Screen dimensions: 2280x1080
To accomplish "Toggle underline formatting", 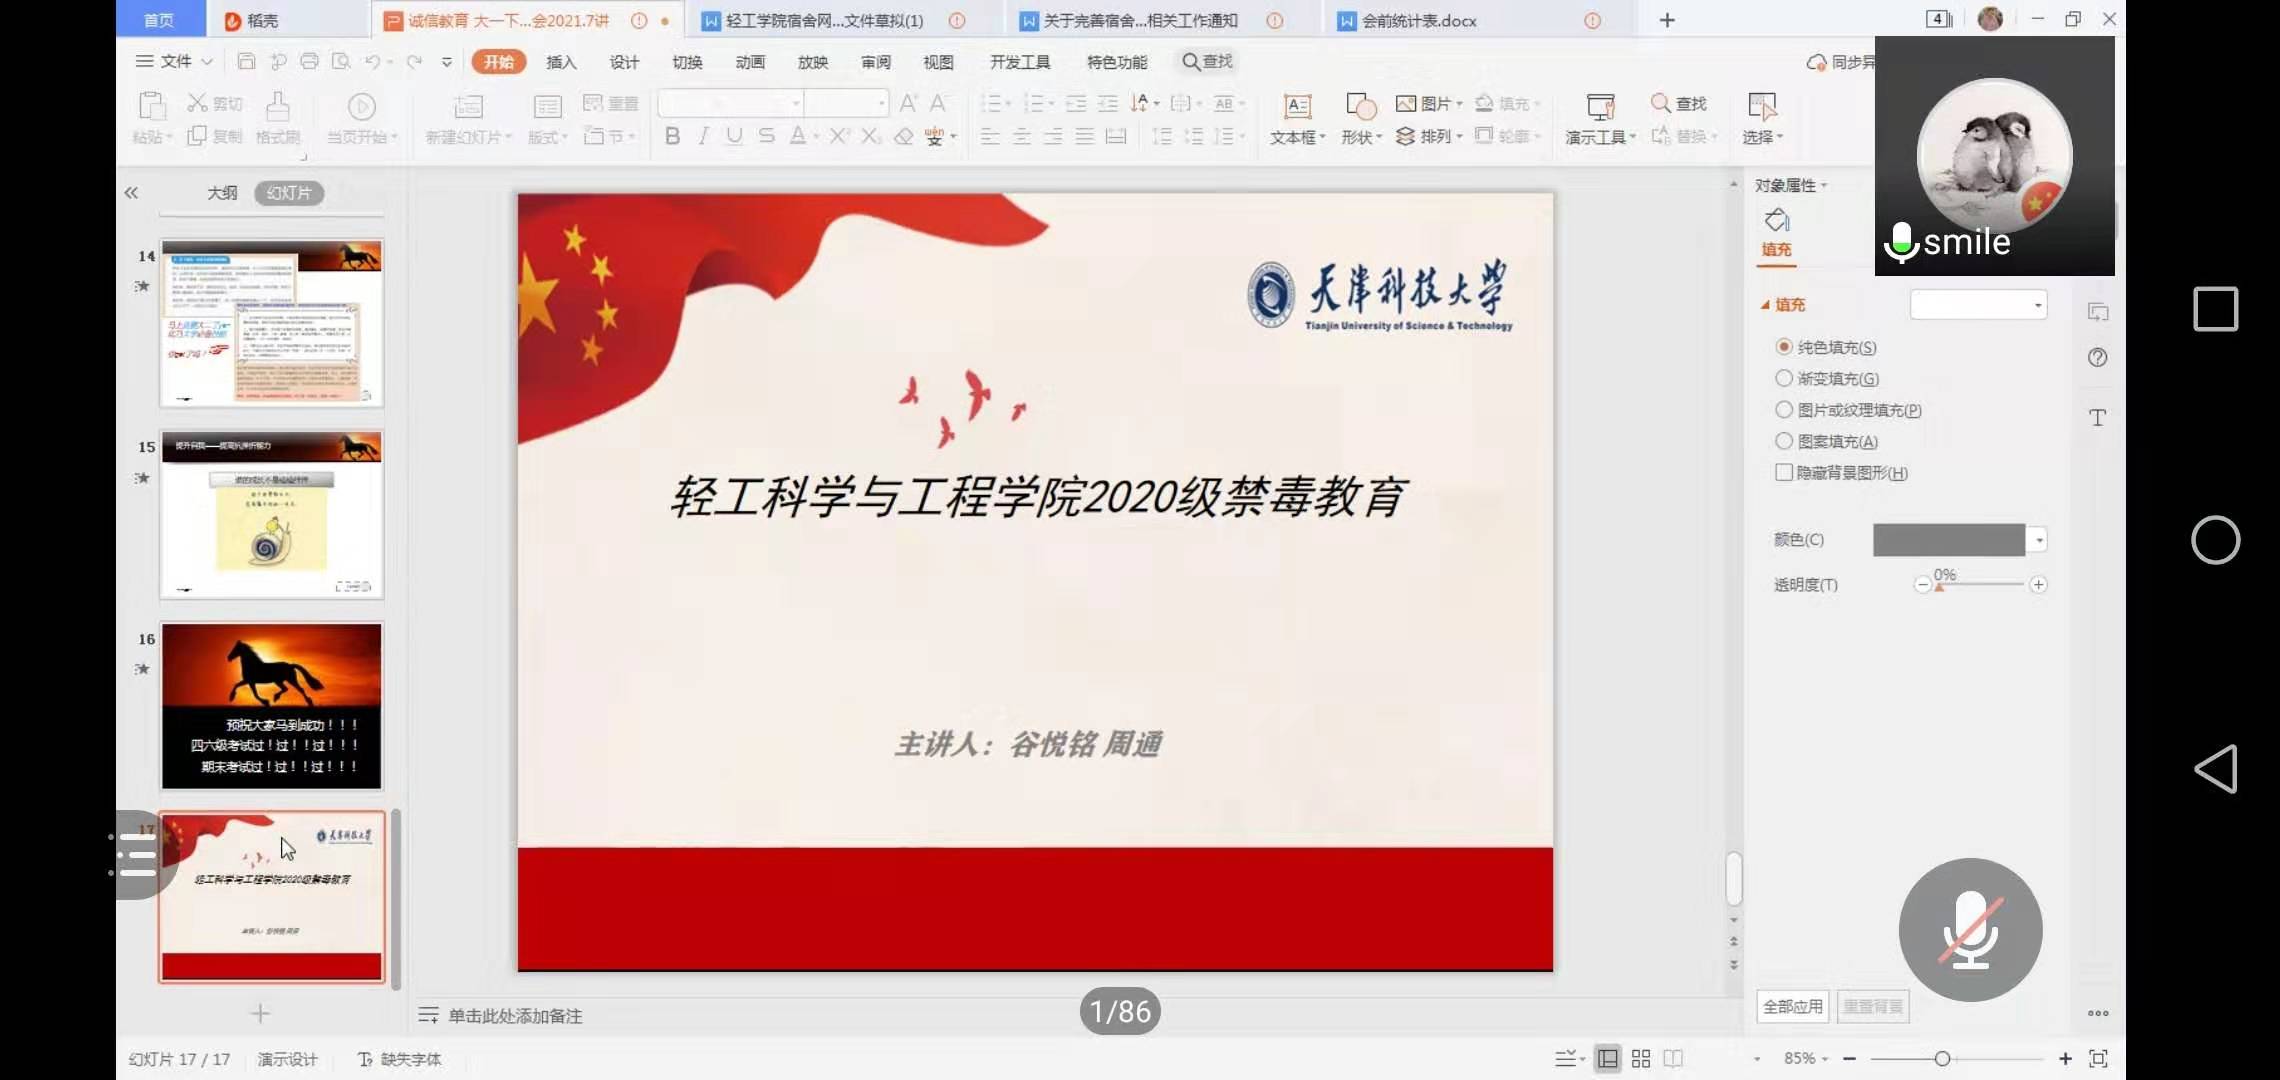I will tap(734, 136).
